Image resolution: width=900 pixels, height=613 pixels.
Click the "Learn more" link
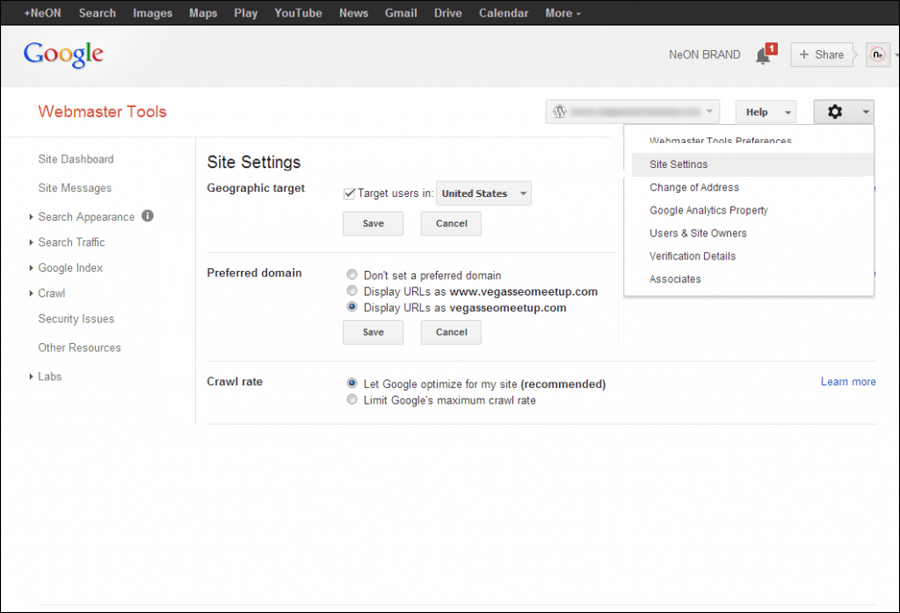point(847,381)
